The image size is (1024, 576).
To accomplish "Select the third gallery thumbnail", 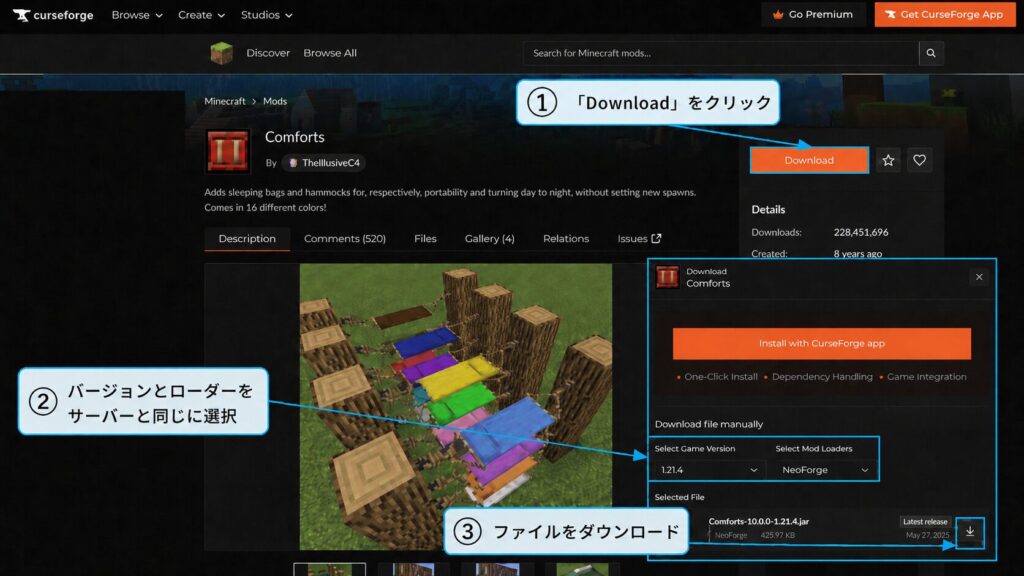I will [x=497, y=569].
